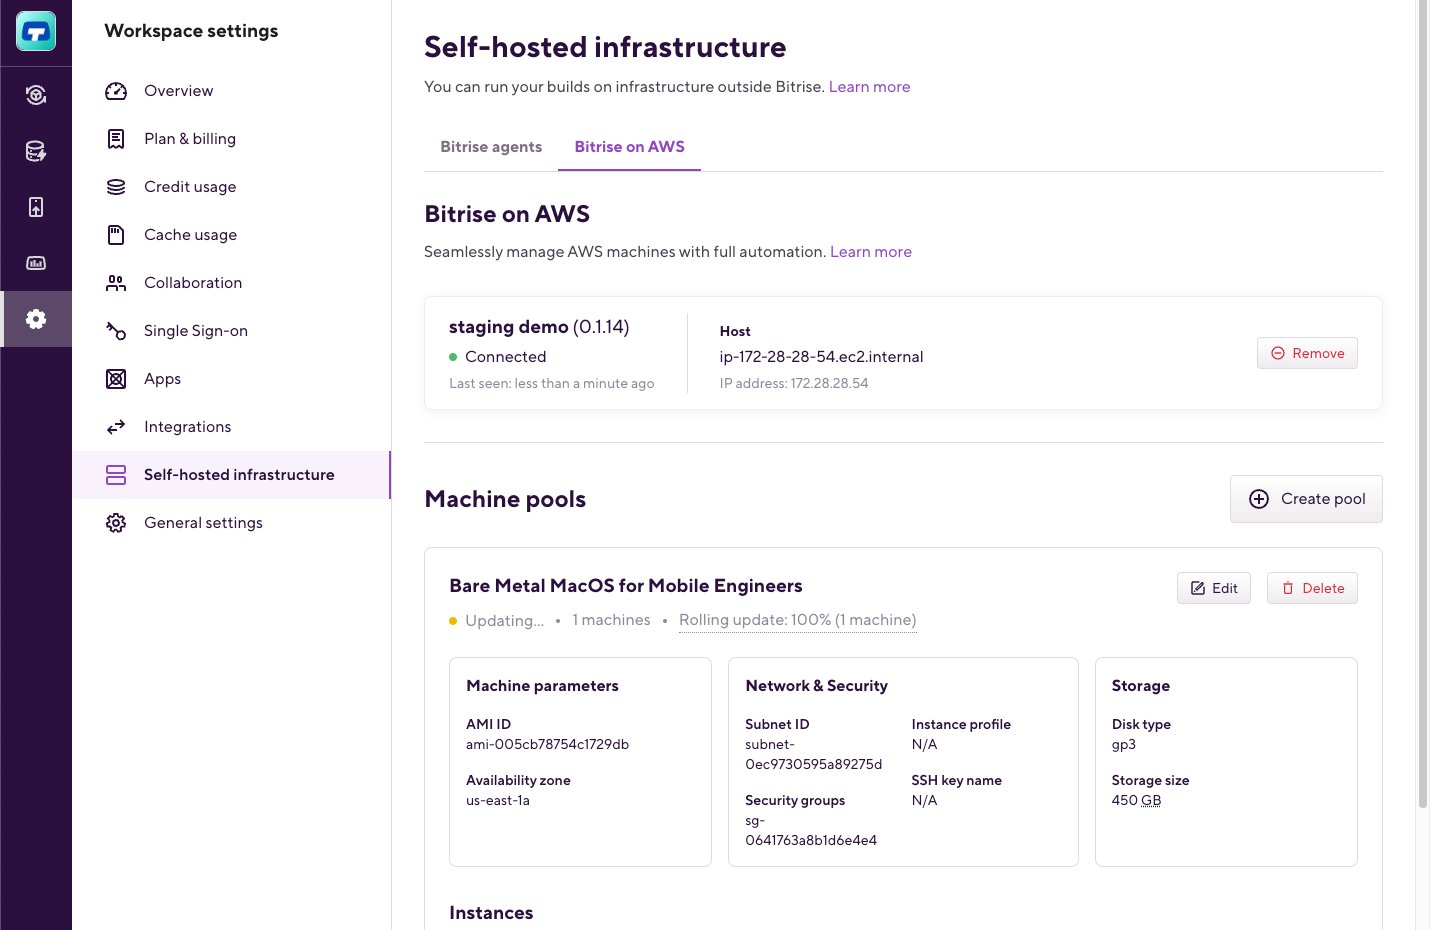Click the settings gear icon in left rail

point(36,319)
